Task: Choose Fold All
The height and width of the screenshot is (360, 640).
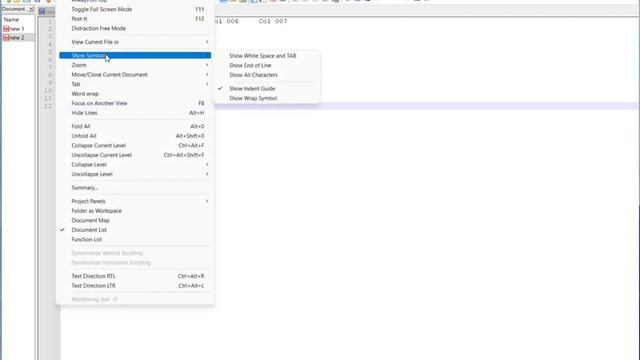Action: pos(135,127)
